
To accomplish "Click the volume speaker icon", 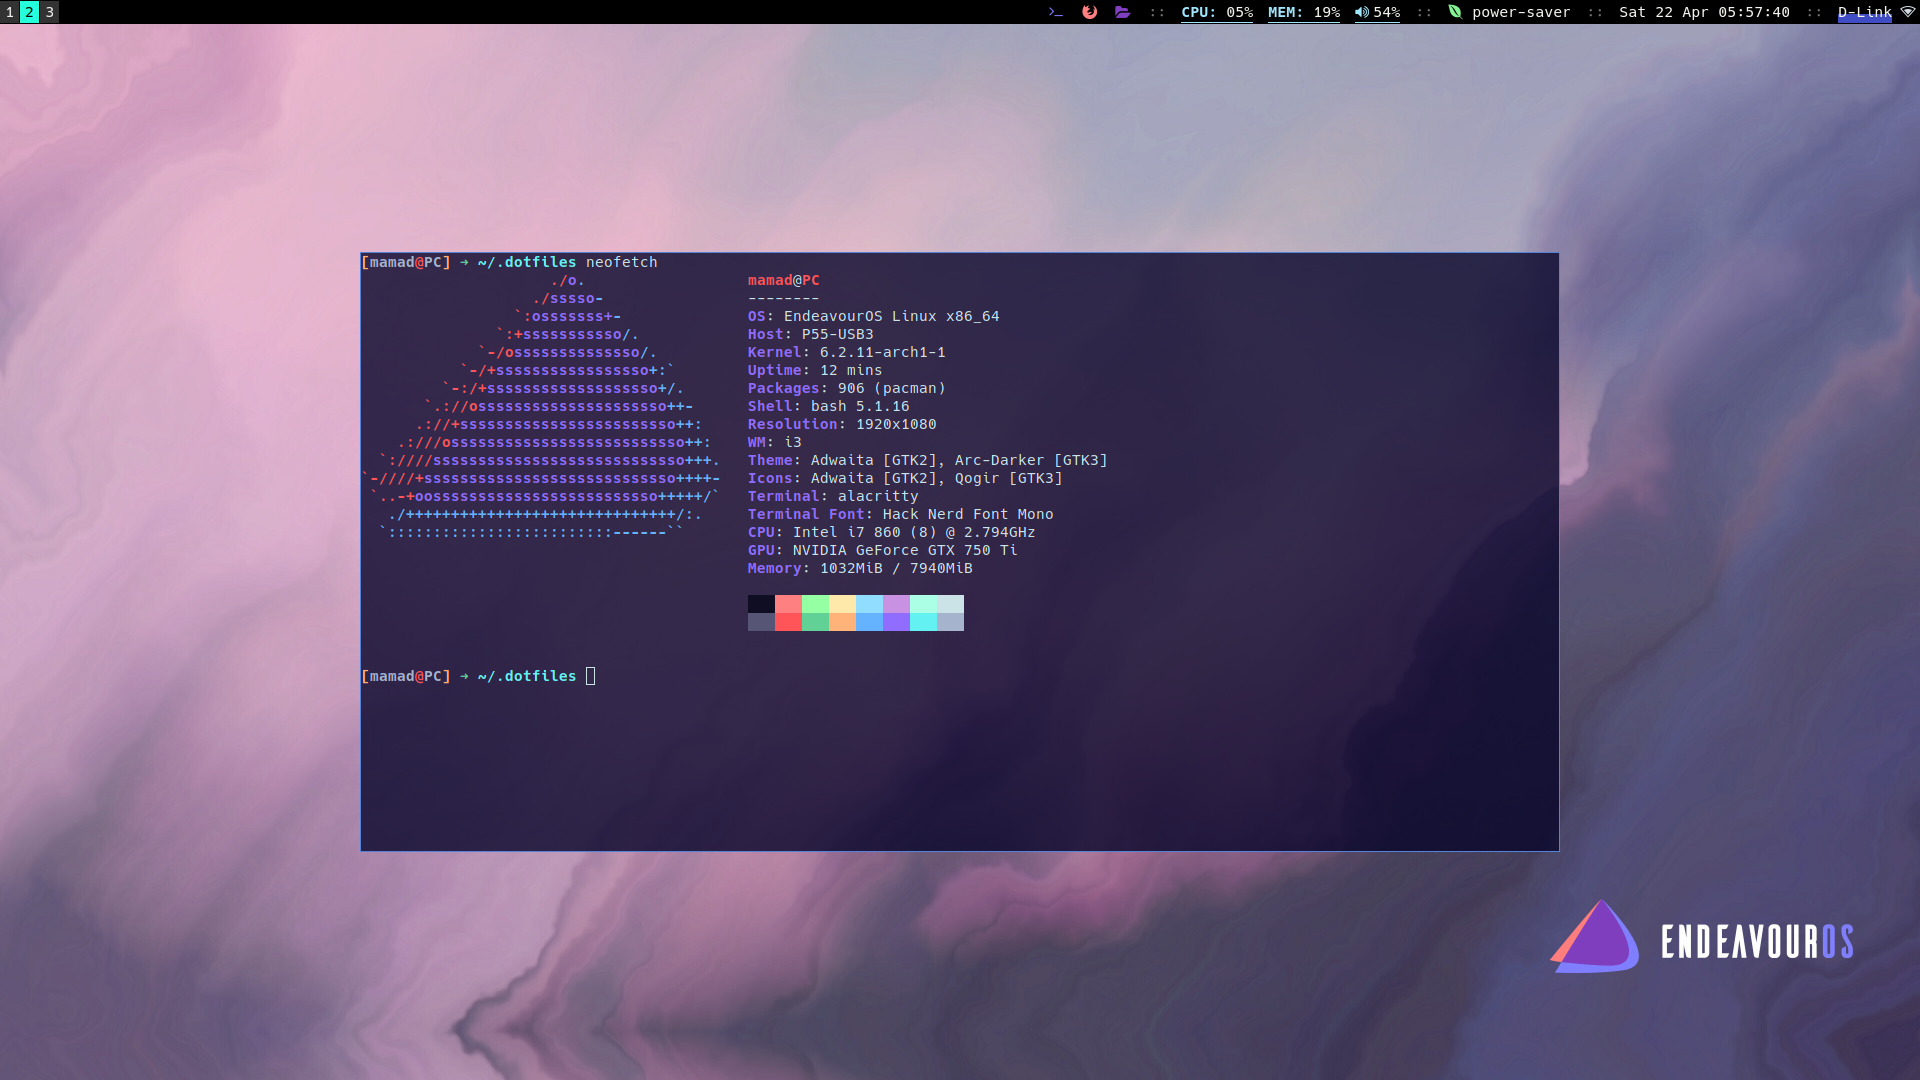I will (1362, 12).
